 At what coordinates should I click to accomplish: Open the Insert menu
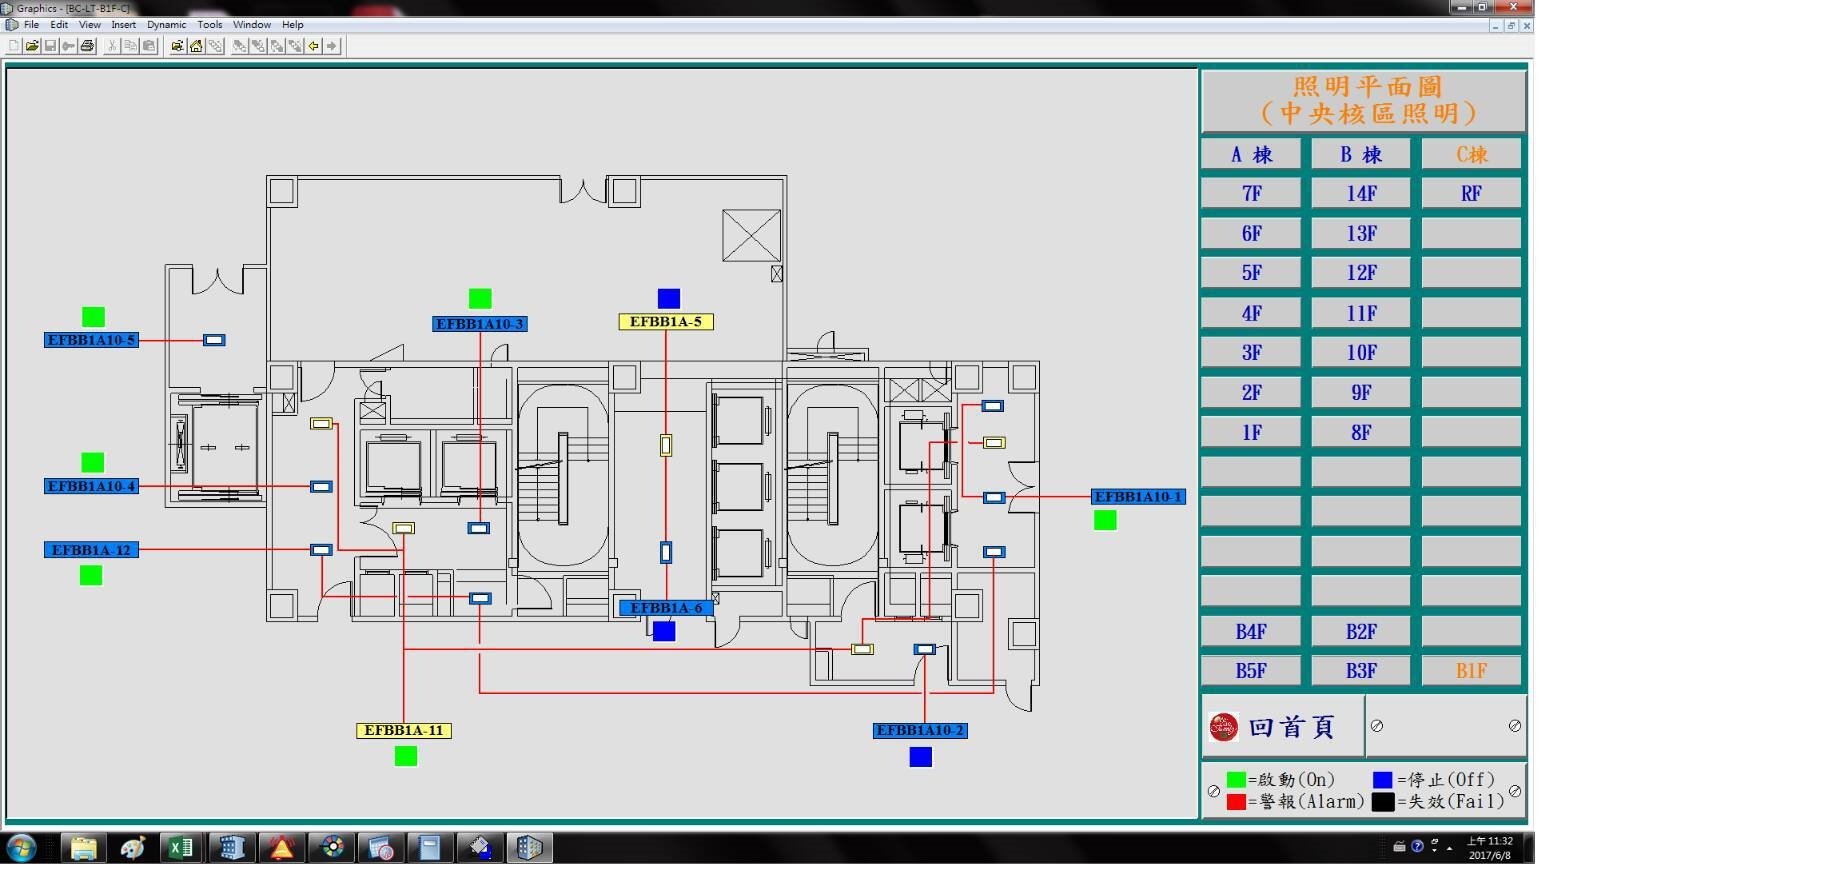pos(124,25)
